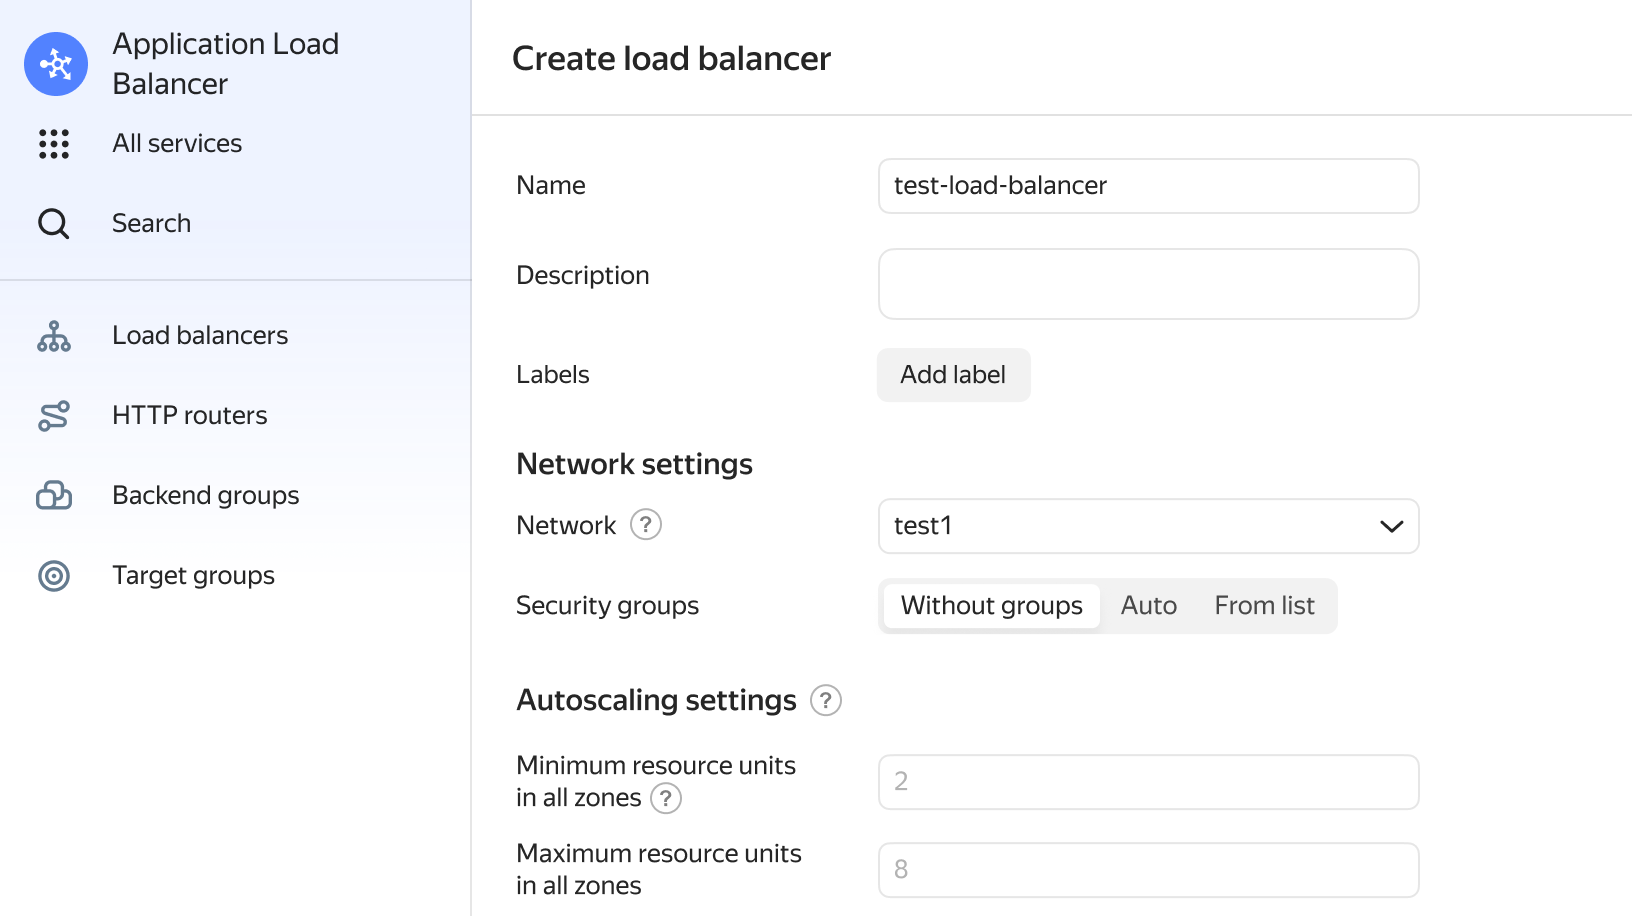Focus the Name field with test-load-balancer
Viewport: 1632px width, 916px height.
1149,186
